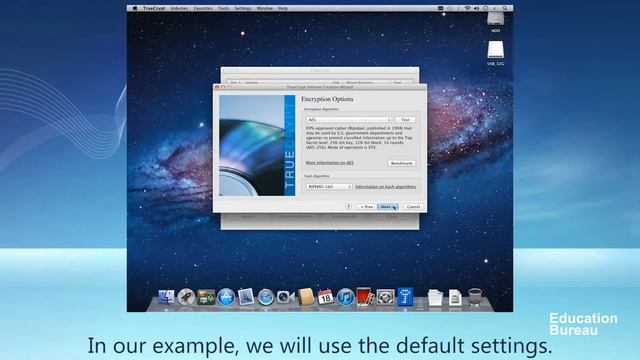This screenshot has width=640, height=360.
Task: Click the blue TrueCrypt dock icon
Action: tap(405, 297)
